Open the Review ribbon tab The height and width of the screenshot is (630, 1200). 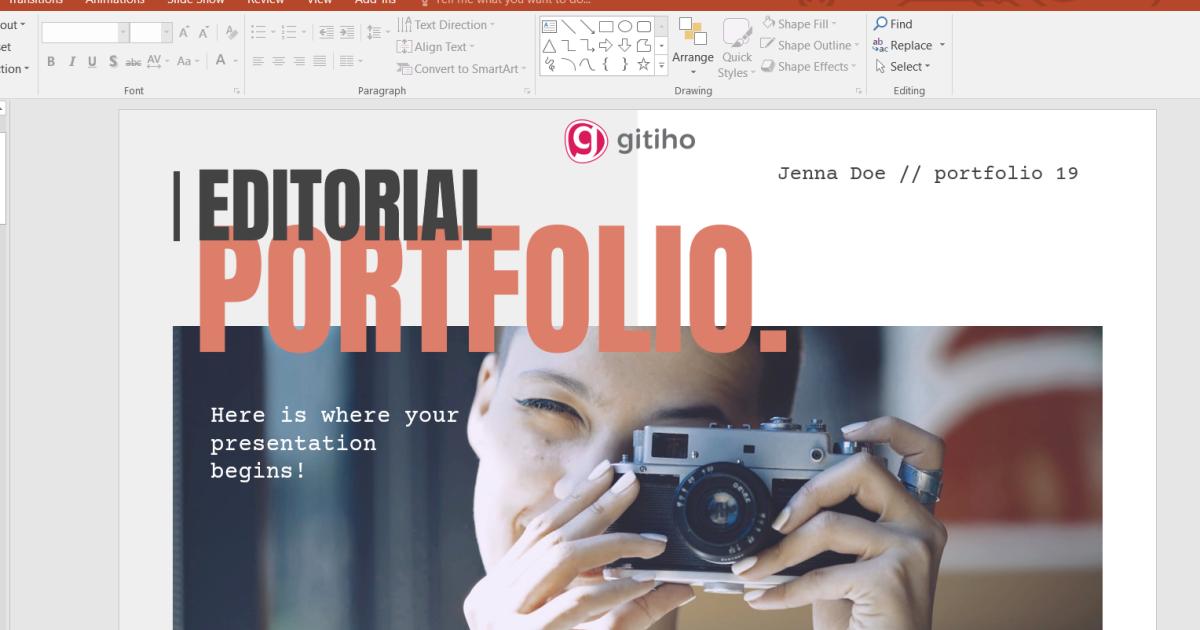click(x=266, y=2)
